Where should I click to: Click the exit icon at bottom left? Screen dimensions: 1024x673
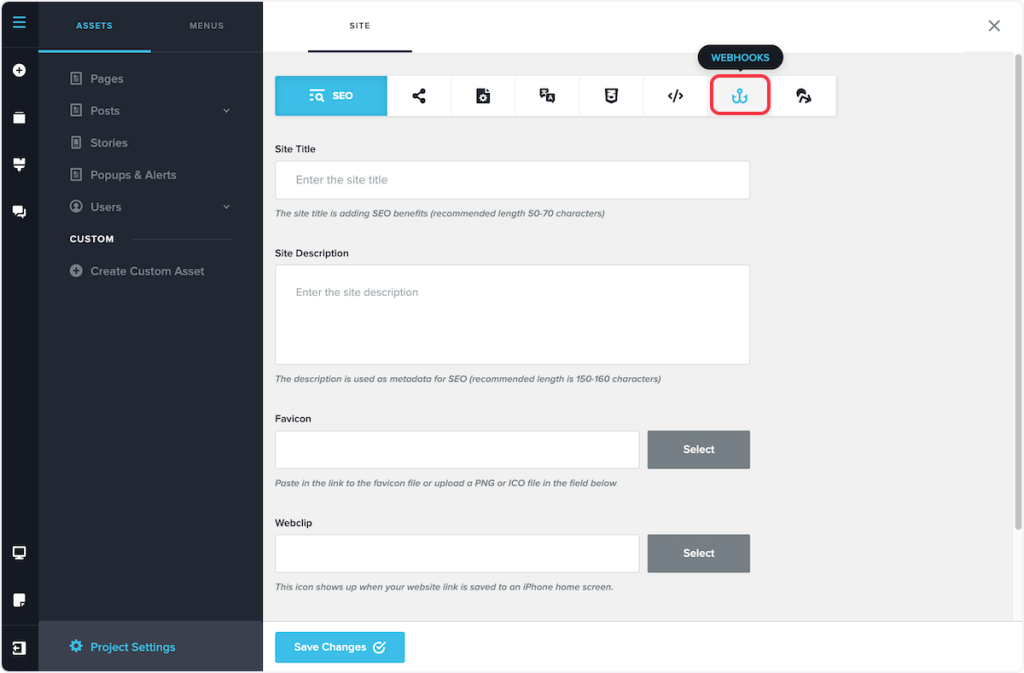click(19, 648)
